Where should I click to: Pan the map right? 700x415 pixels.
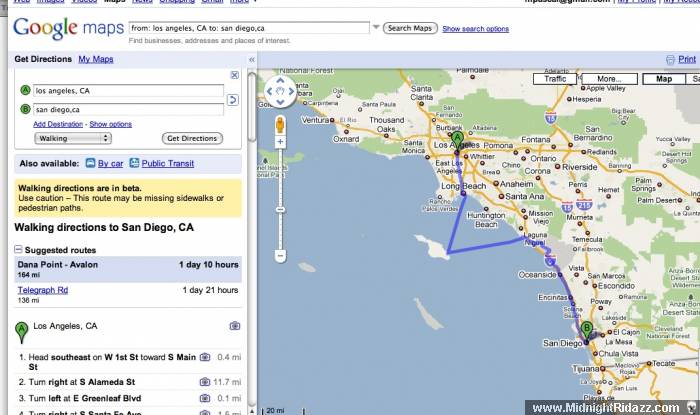coord(292,91)
